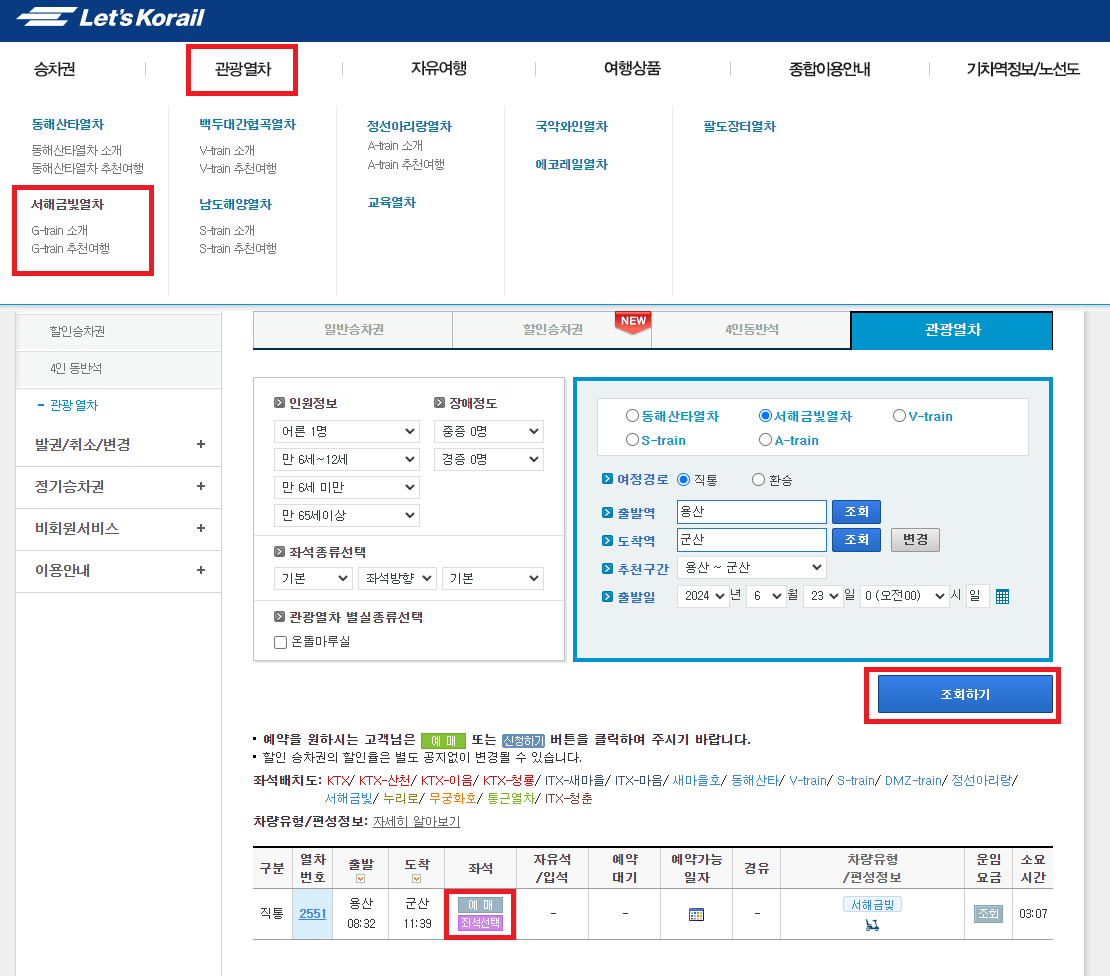Image resolution: width=1110 pixels, height=976 pixels.
Task: Select the A-train radio button
Action: [x=765, y=440]
